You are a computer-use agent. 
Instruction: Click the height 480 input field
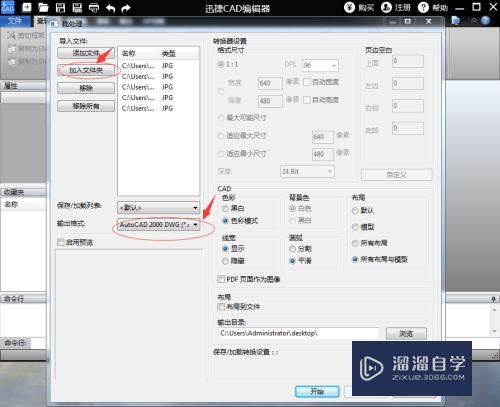tap(270, 101)
